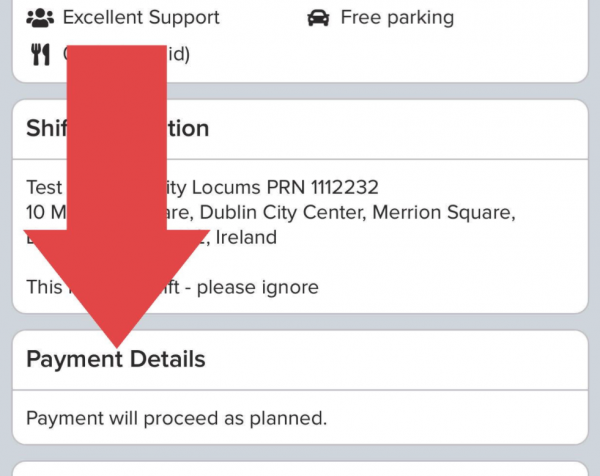Tap the Ireland address line
The width and height of the screenshot is (600, 476).
tap(246, 237)
